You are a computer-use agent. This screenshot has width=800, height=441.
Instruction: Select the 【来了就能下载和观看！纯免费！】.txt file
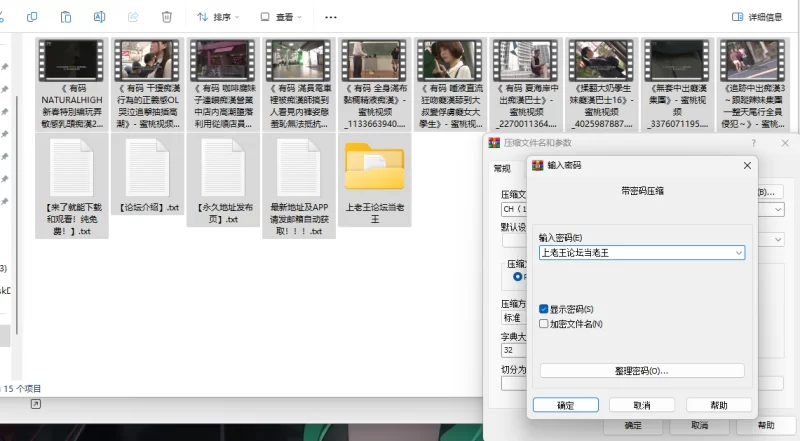[71, 186]
